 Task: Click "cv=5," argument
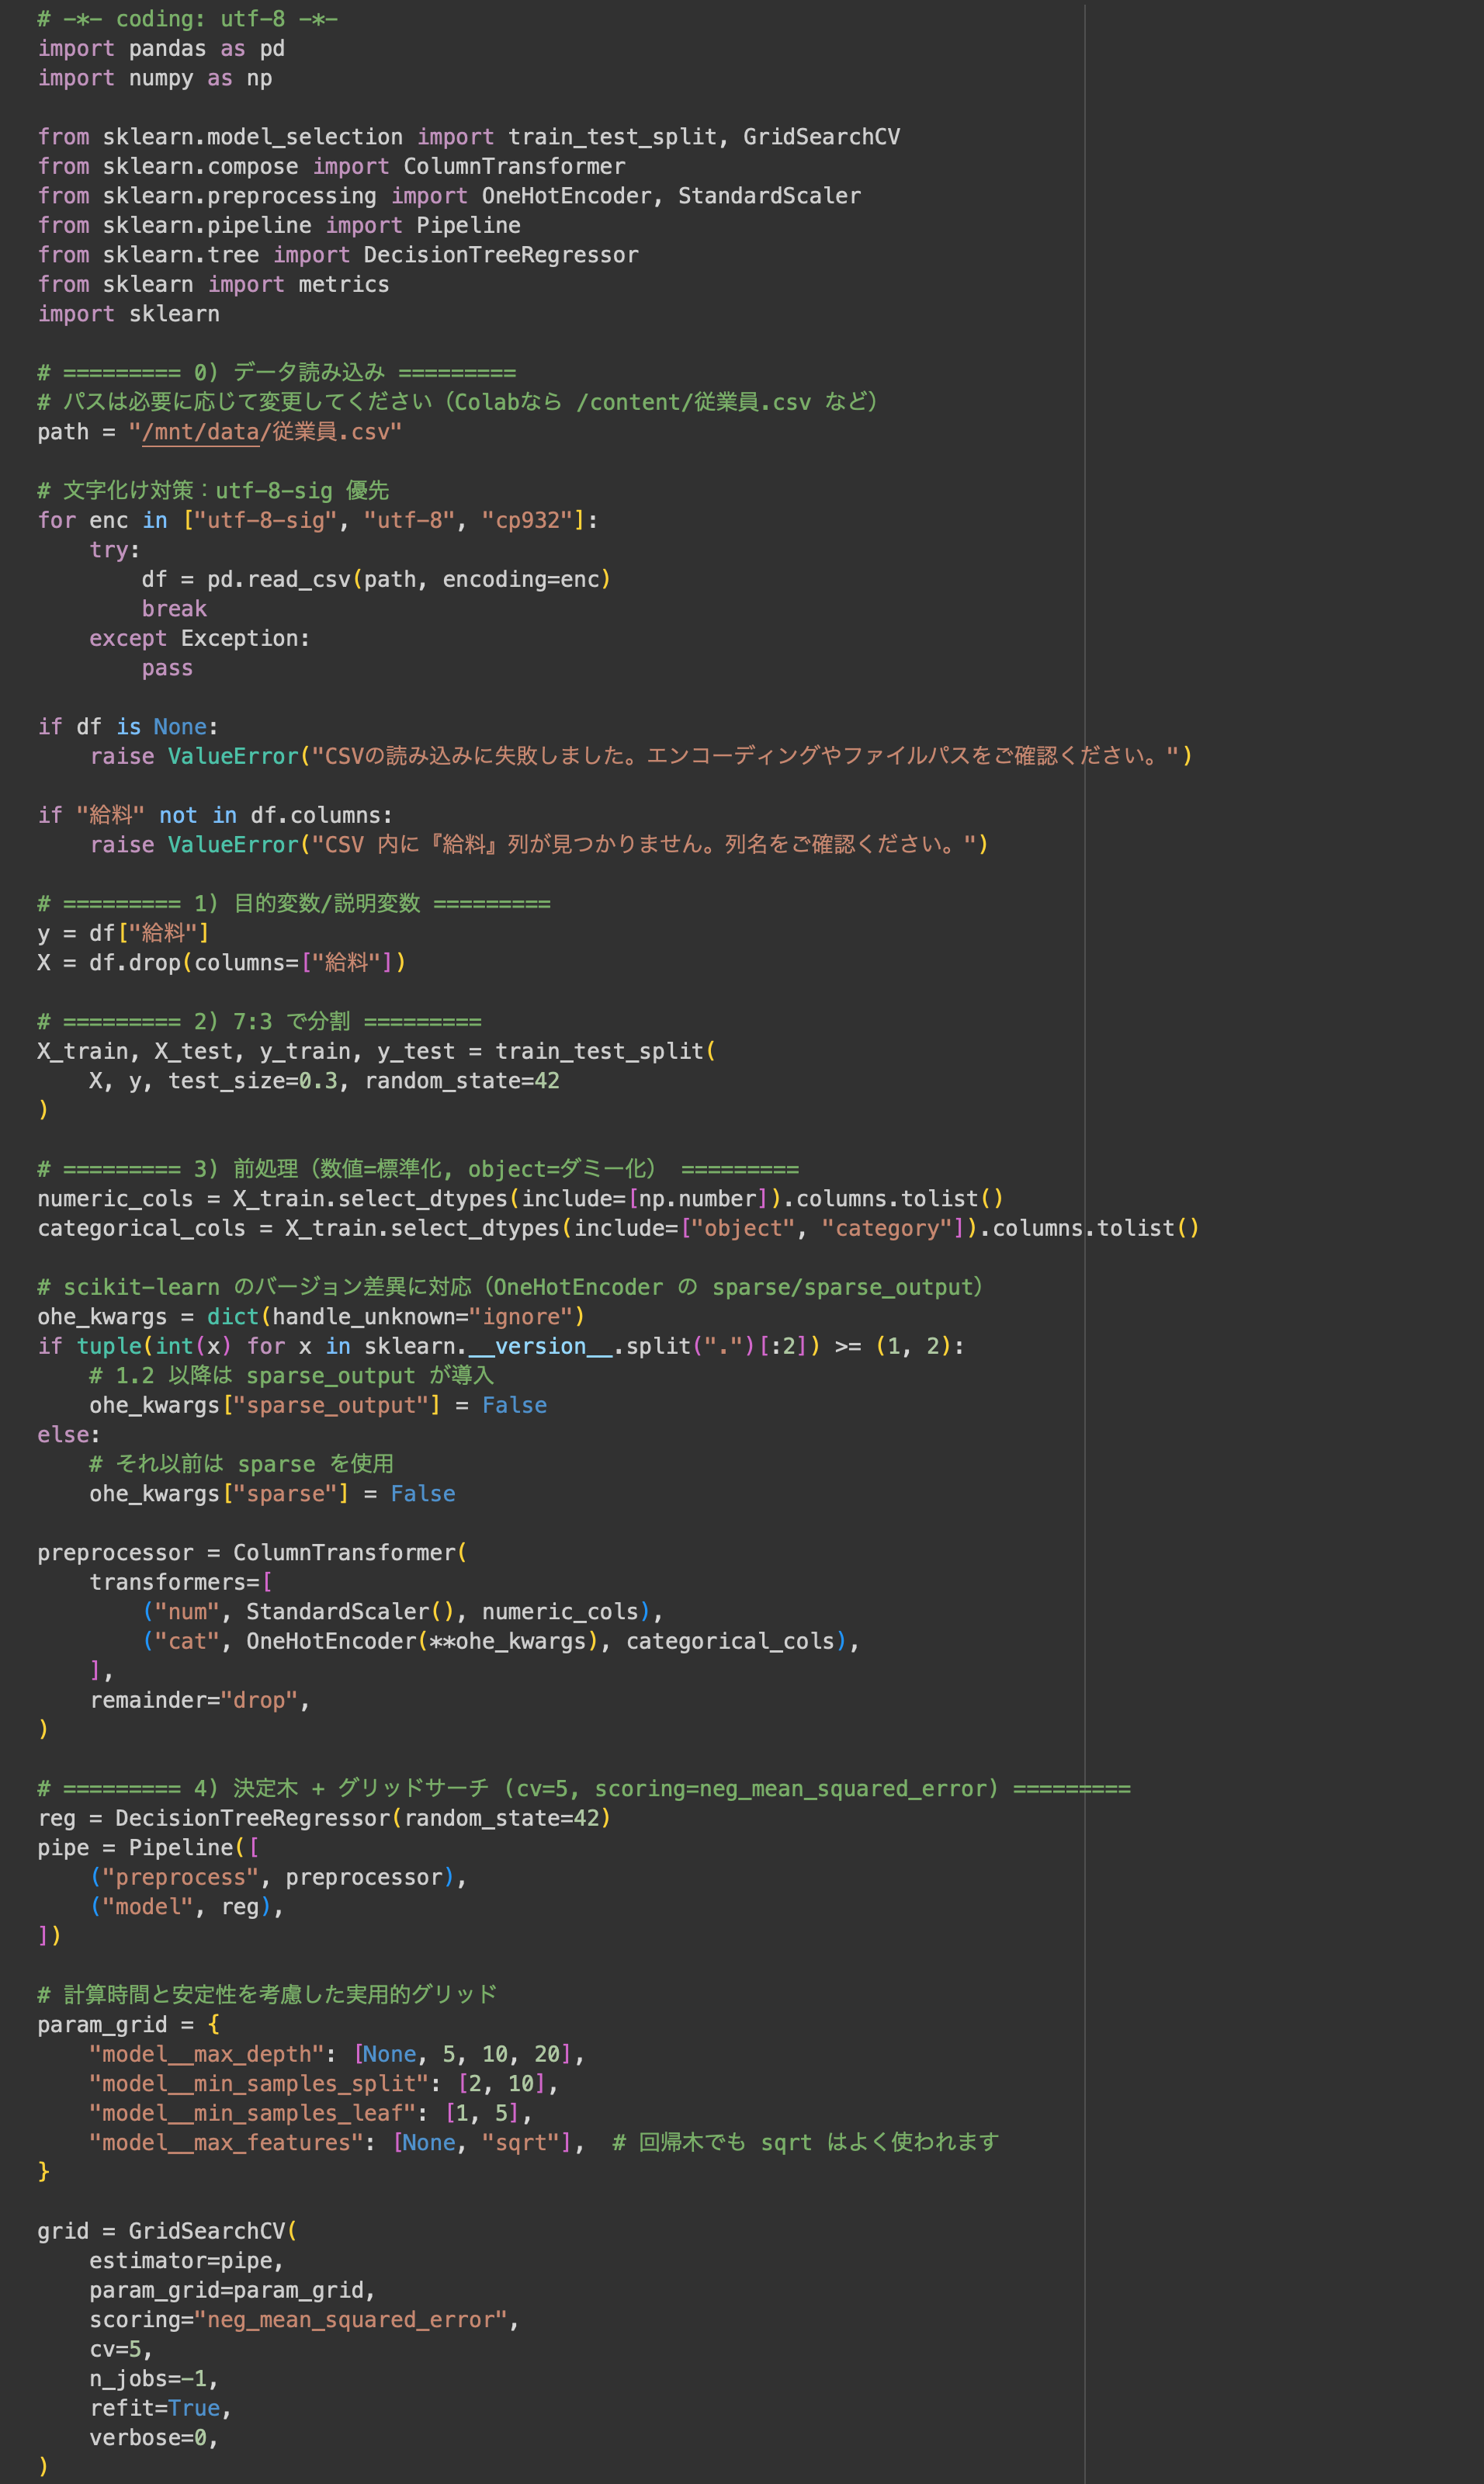coord(121,2349)
